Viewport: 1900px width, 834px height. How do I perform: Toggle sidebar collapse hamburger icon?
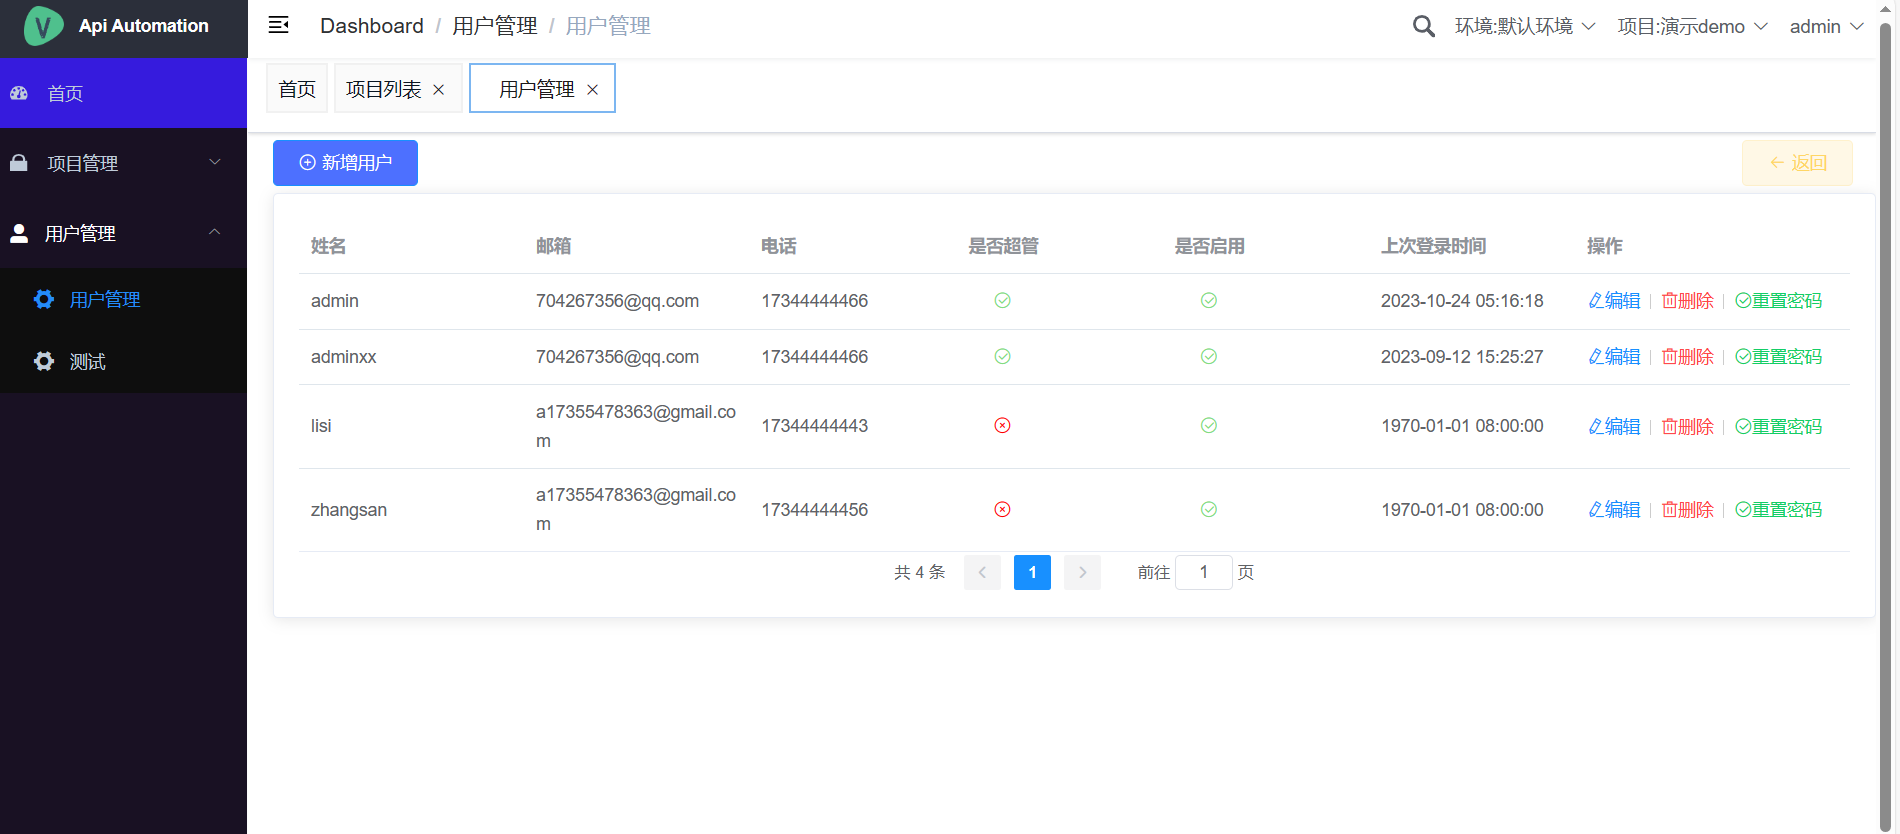click(x=279, y=25)
